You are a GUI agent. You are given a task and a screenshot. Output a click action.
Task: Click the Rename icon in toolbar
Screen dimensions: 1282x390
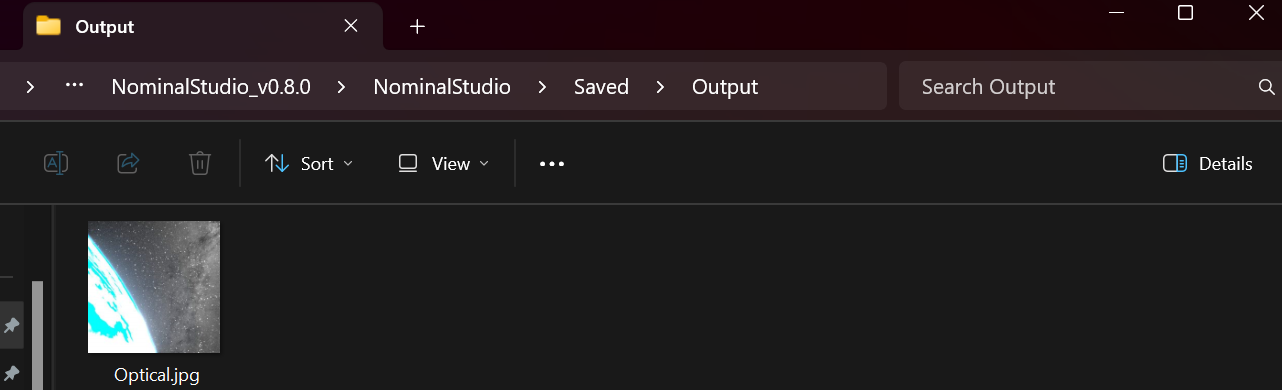[56, 163]
